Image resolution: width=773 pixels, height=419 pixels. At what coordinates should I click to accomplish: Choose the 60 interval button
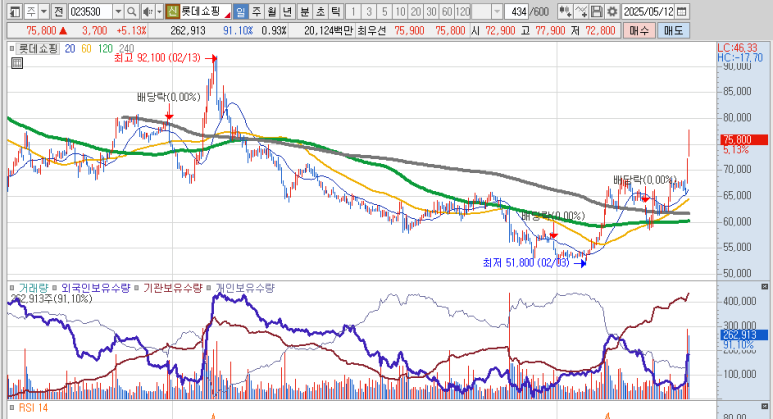click(x=447, y=11)
